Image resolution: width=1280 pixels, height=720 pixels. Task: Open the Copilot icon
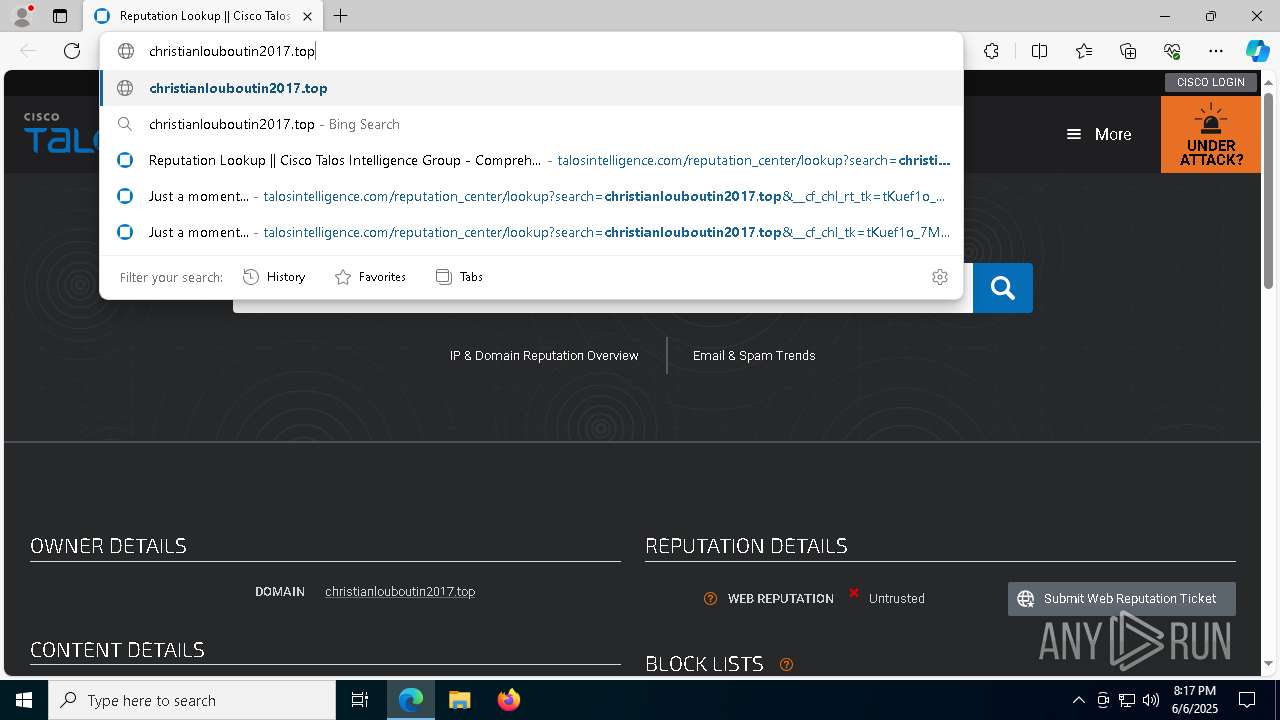[1257, 51]
